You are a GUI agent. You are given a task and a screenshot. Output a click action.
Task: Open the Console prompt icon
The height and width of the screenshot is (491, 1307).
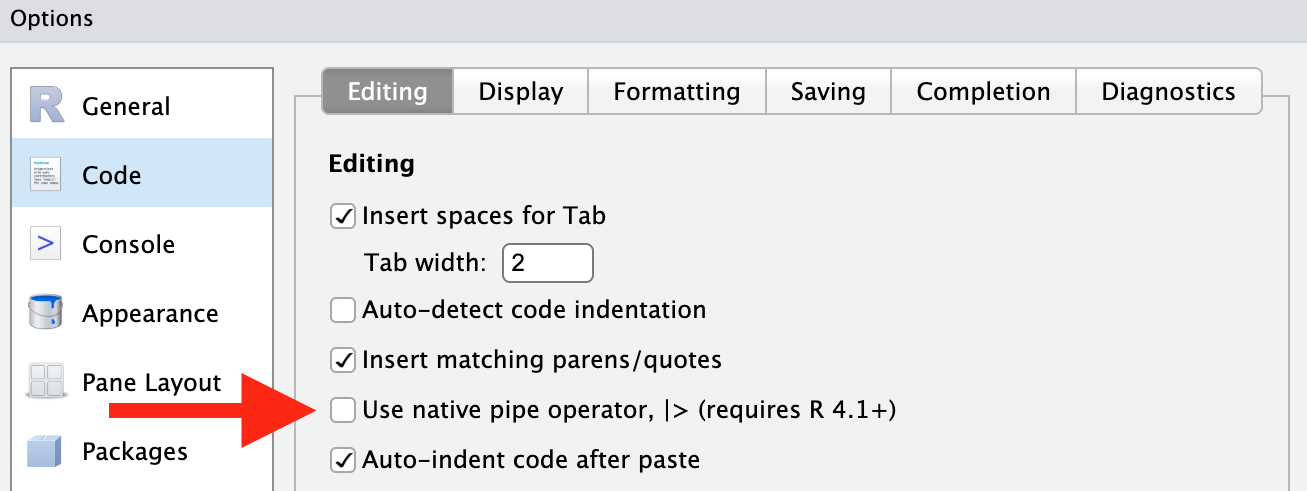click(x=47, y=244)
